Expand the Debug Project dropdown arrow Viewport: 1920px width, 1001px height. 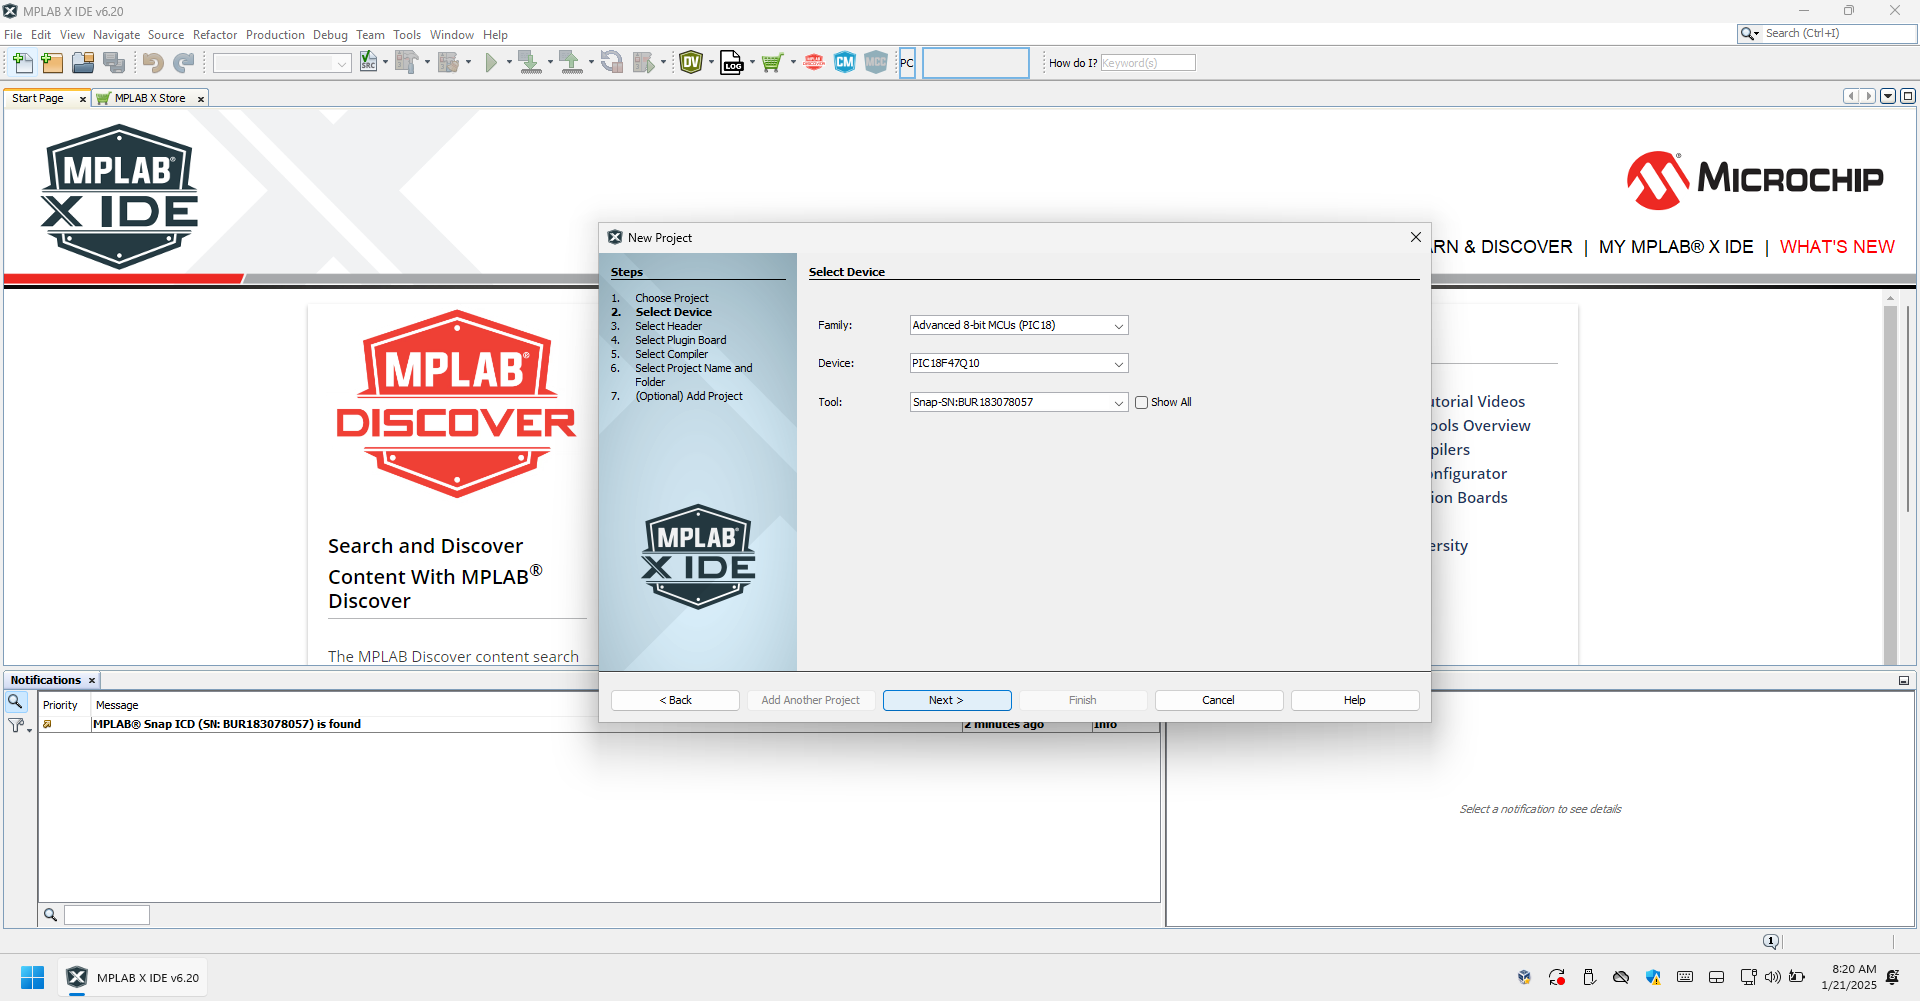[x=663, y=63]
